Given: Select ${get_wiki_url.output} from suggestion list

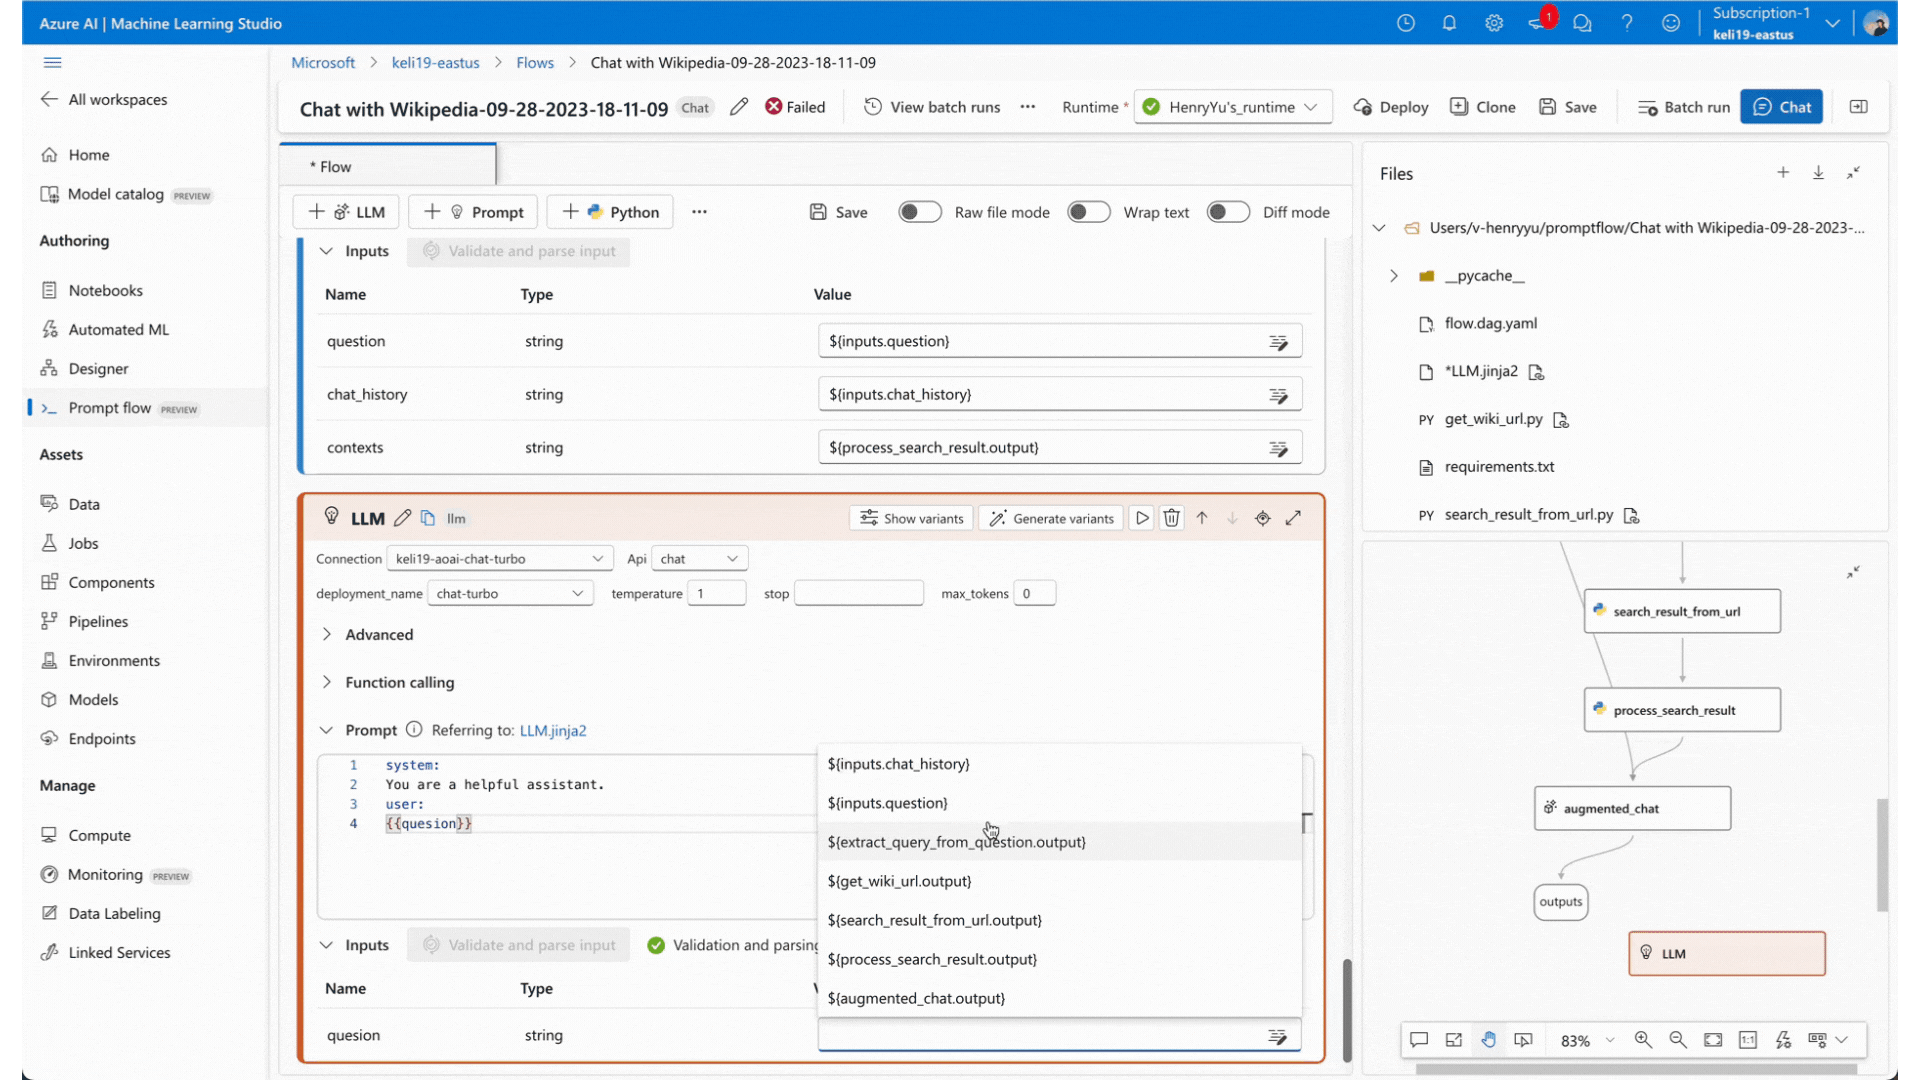Looking at the screenshot, I should tap(899, 881).
